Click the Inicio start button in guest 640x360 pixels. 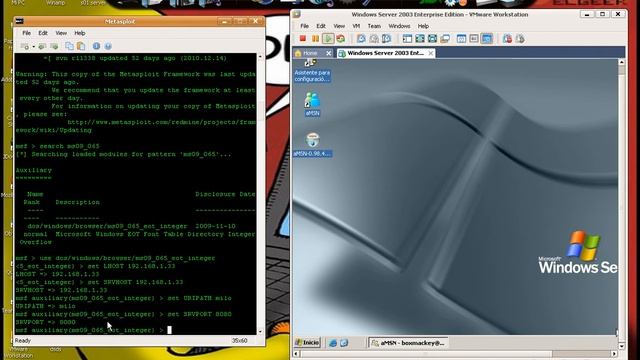point(308,342)
